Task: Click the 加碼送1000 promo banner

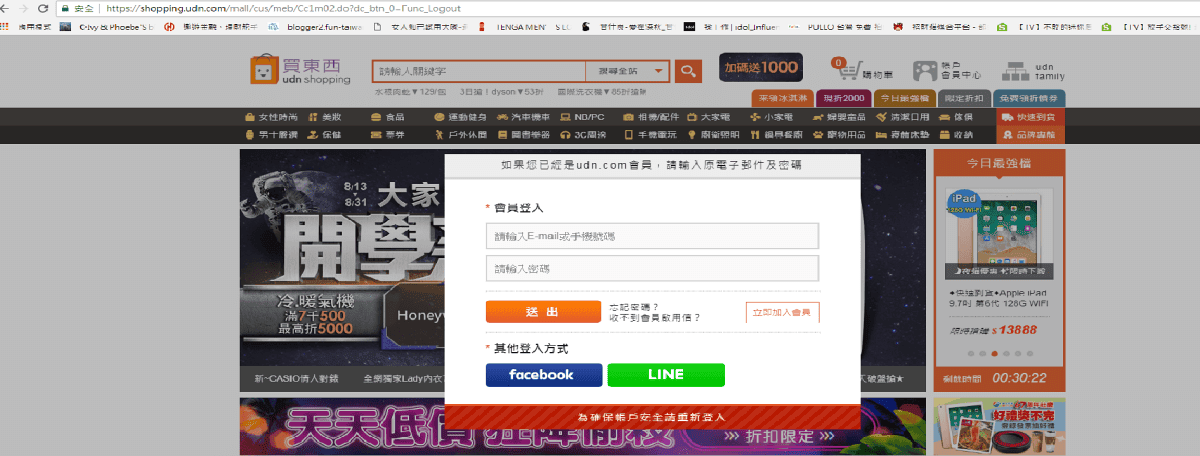Action: (x=761, y=66)
